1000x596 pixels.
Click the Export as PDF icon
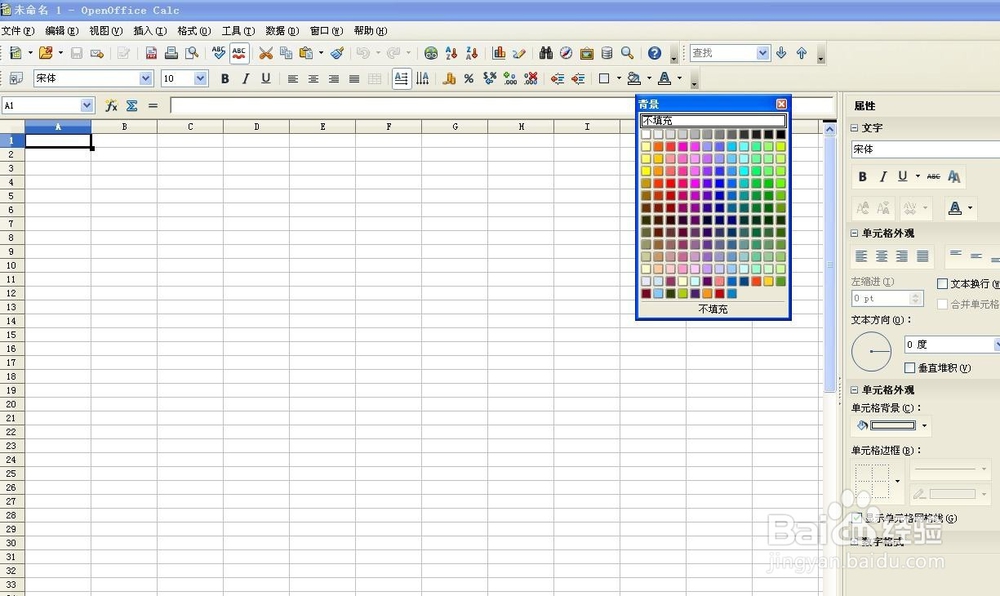tap(151, 54)
